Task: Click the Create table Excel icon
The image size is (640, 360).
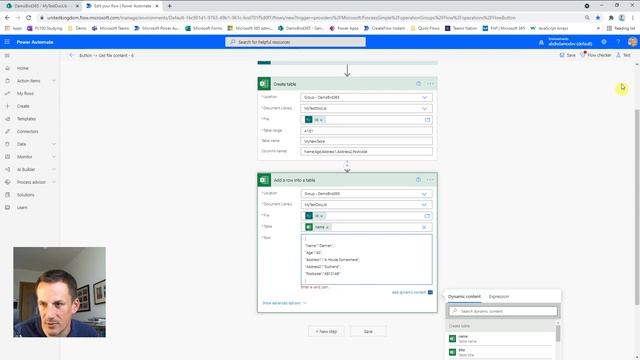Action: (x=264, y=84)
